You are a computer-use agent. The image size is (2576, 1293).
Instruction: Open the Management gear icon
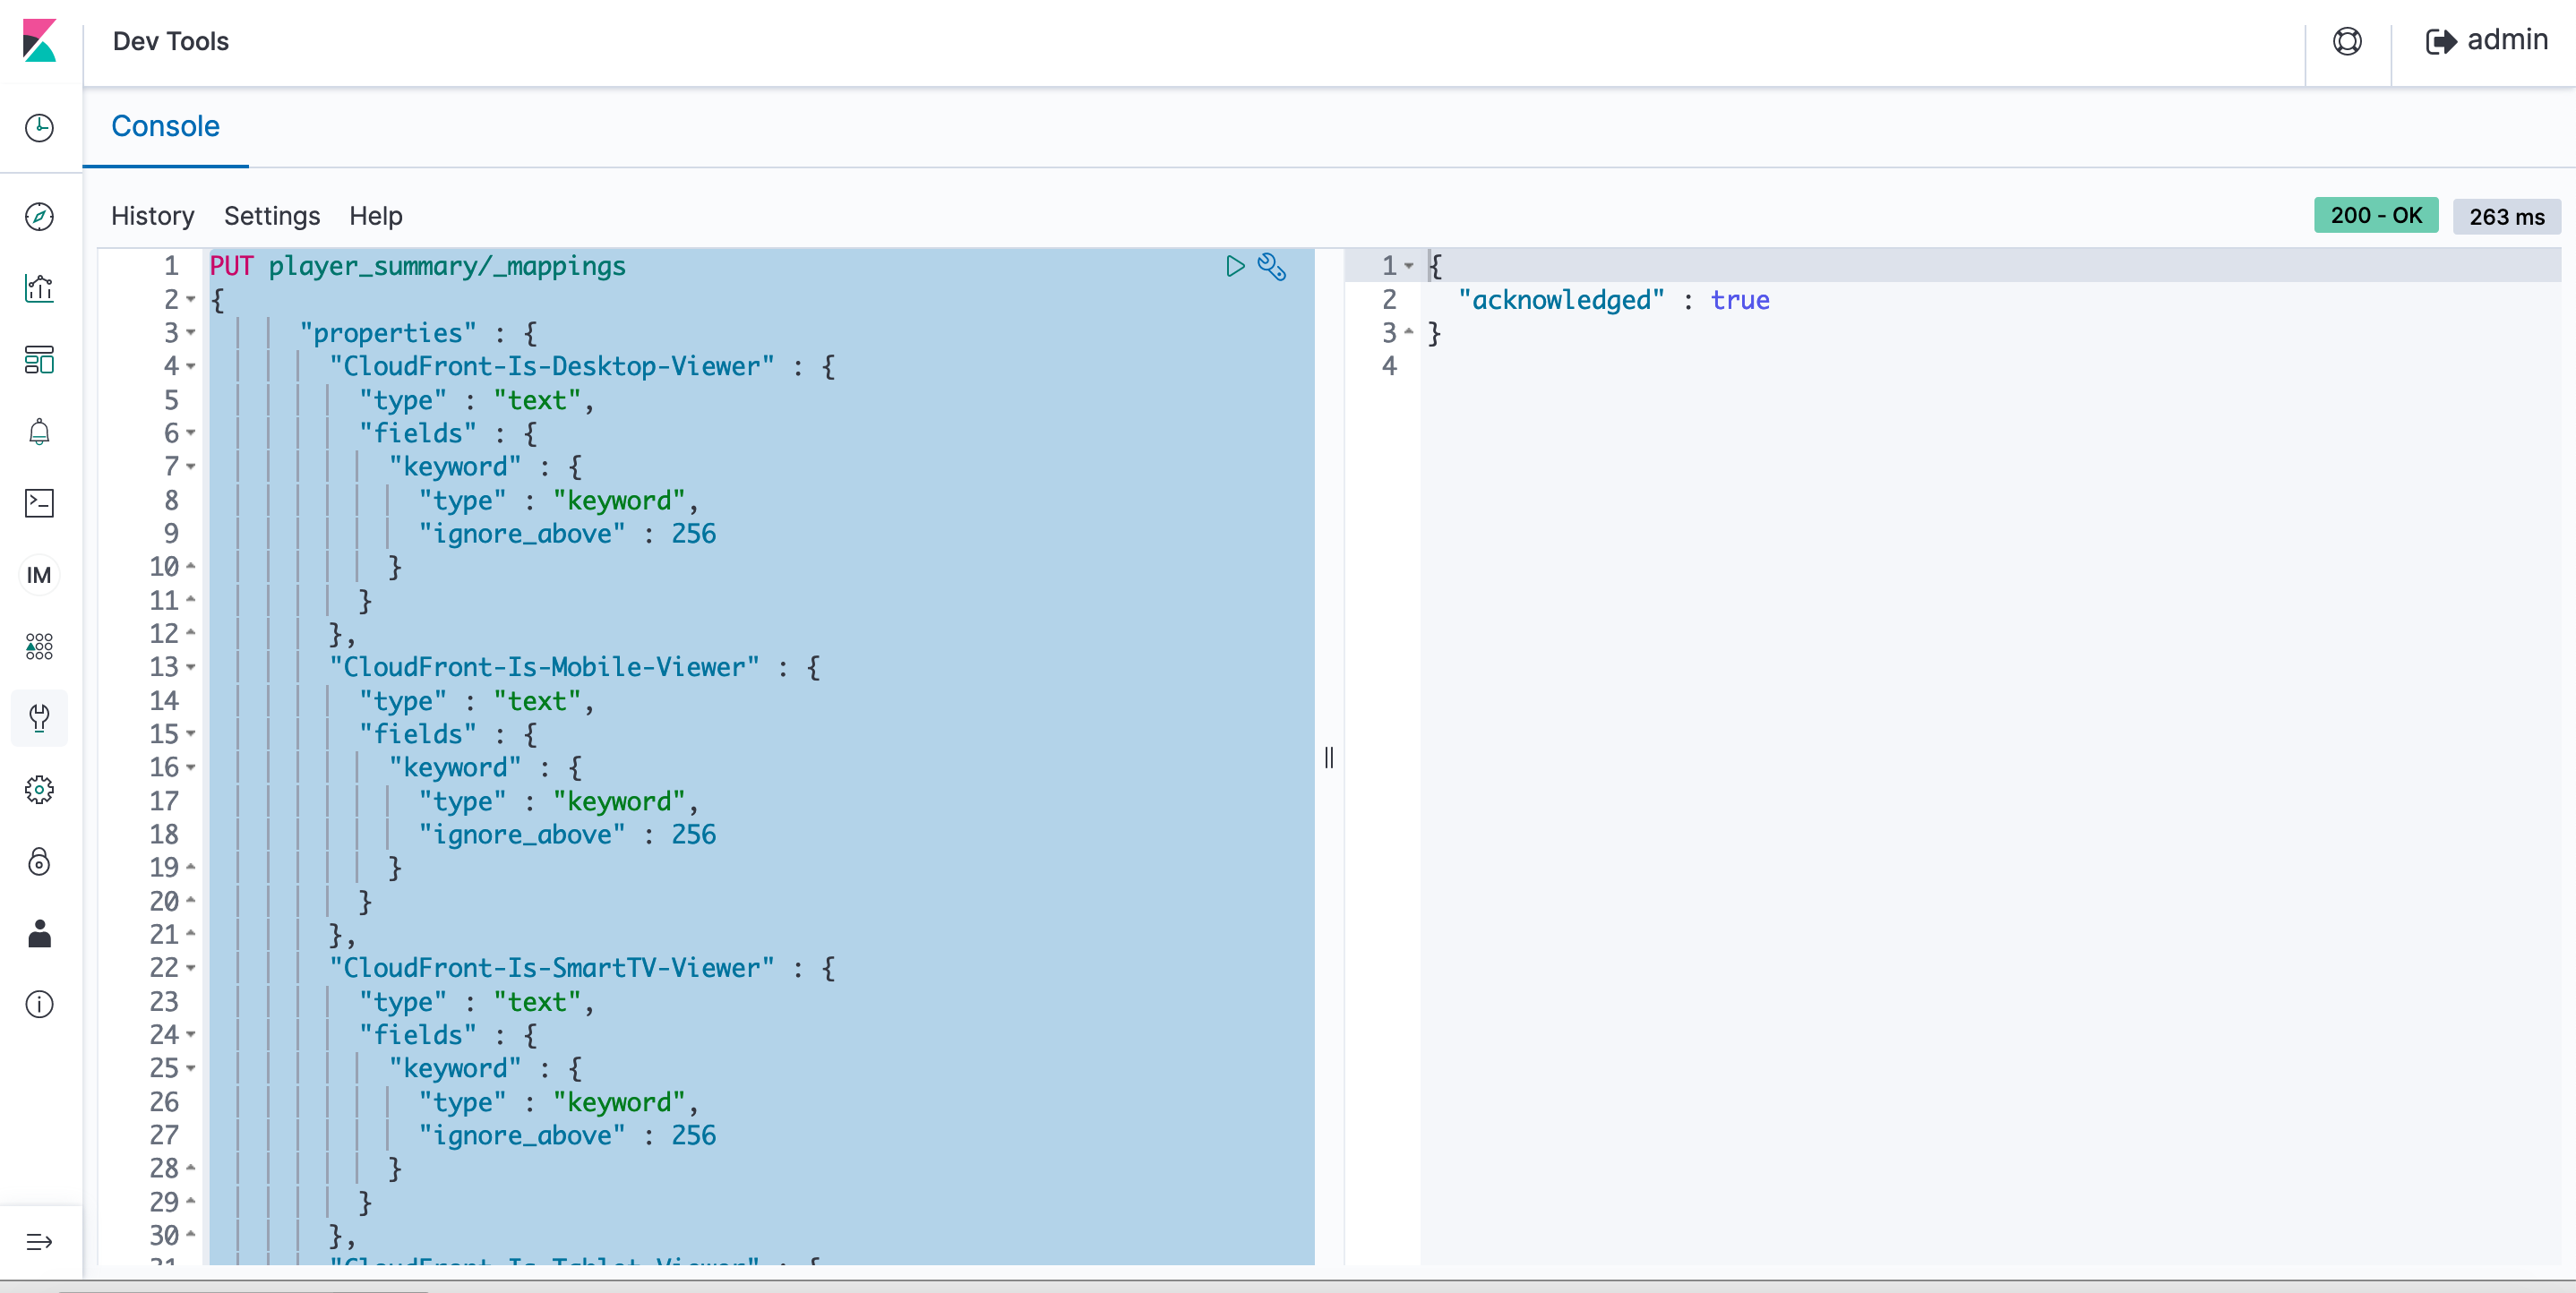(x=39, y=790)
